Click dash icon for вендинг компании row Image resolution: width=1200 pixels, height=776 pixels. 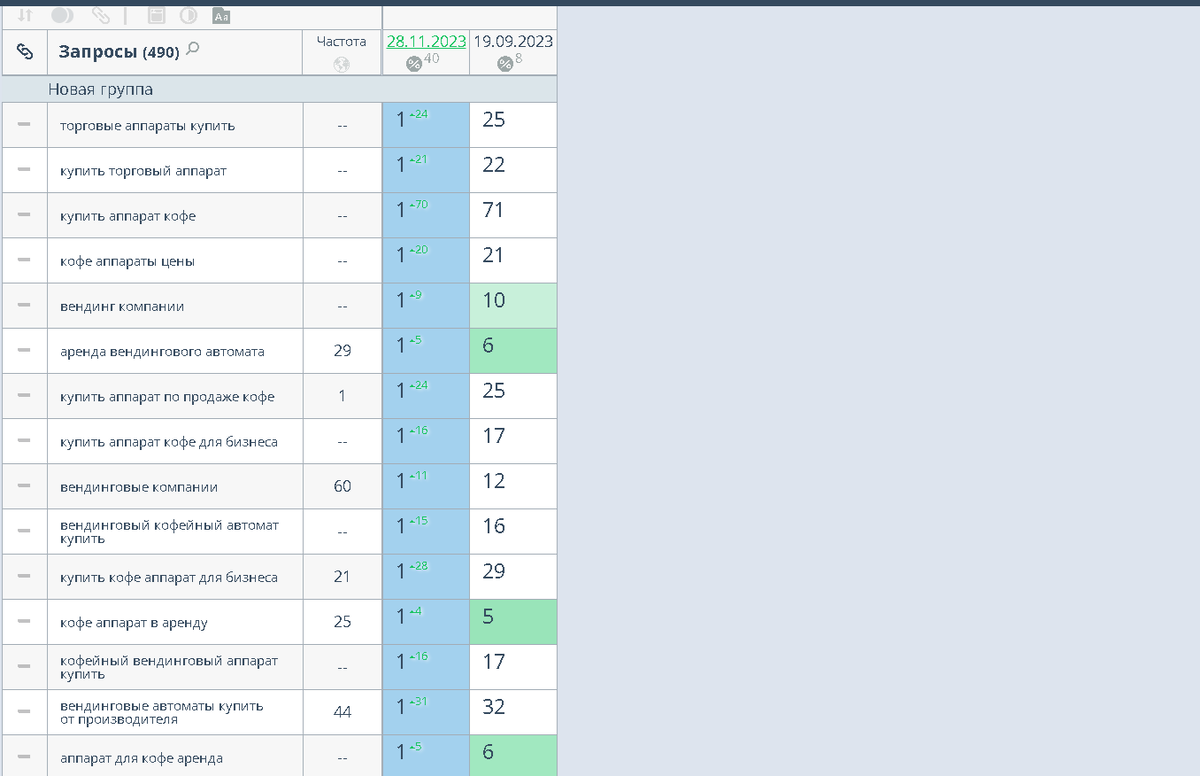24,306
